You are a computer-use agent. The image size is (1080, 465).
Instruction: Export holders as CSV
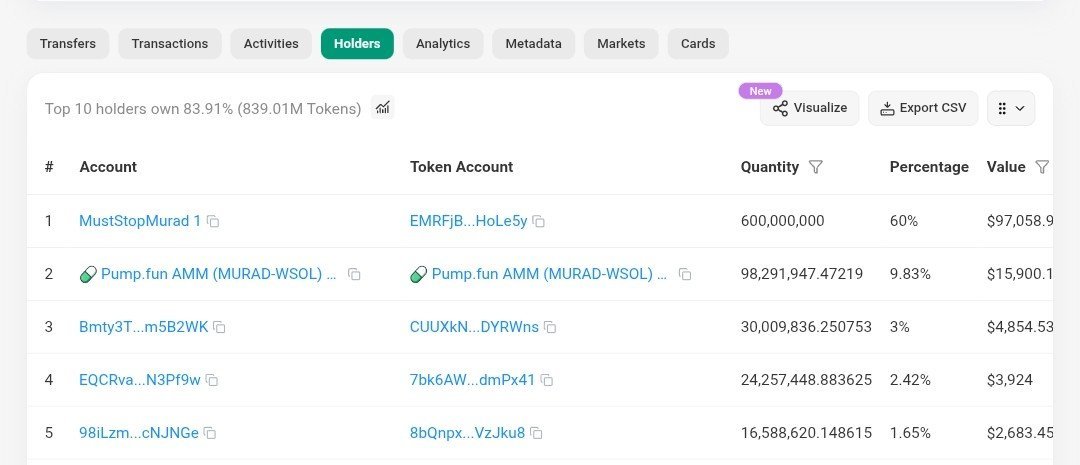point(922,108)
